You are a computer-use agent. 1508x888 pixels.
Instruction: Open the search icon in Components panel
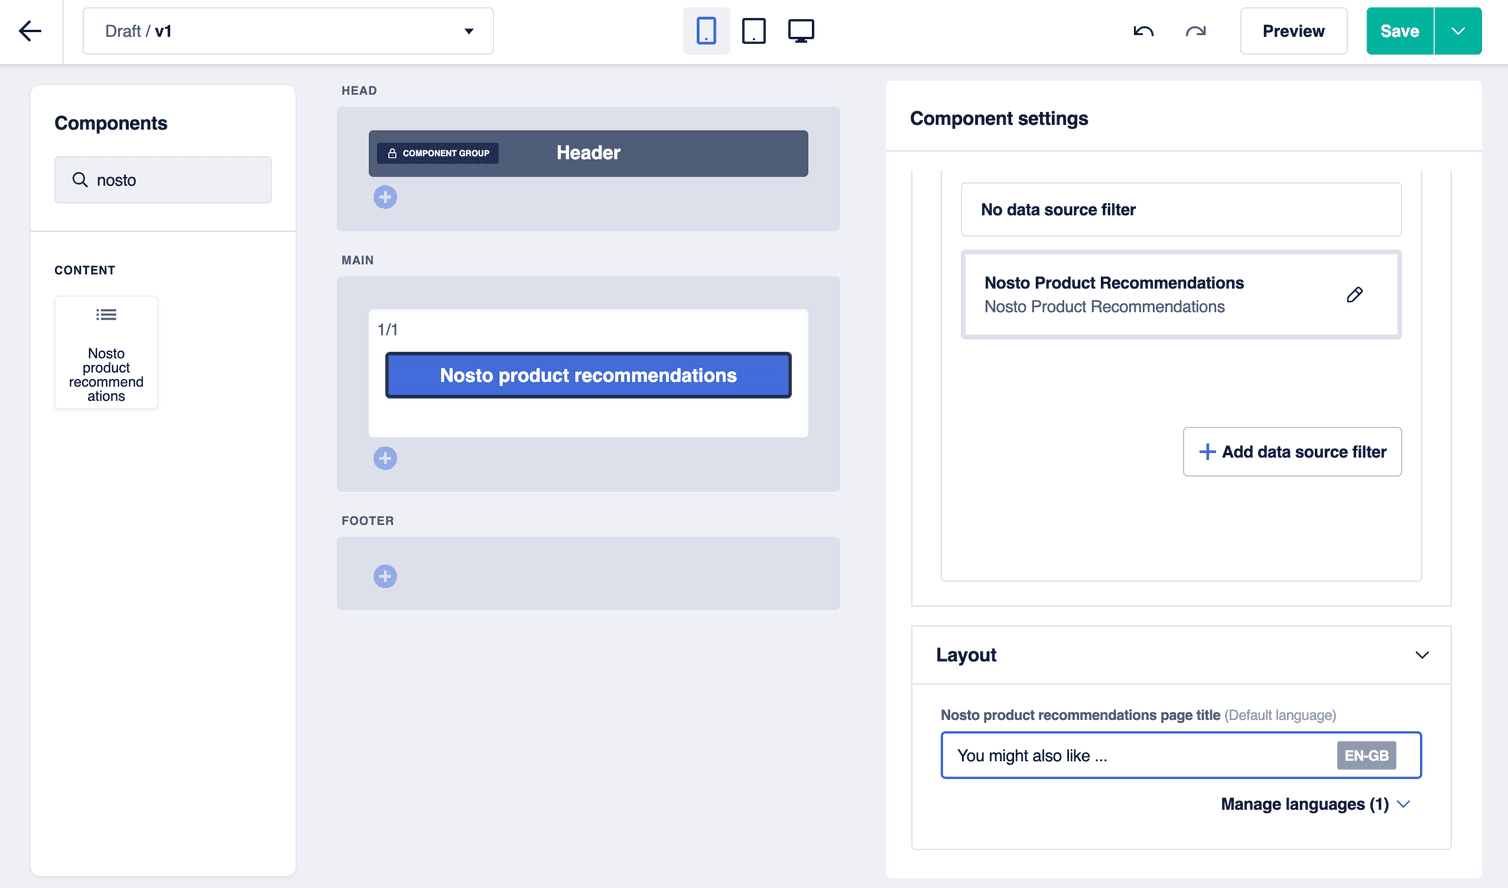tap(80, 179)
